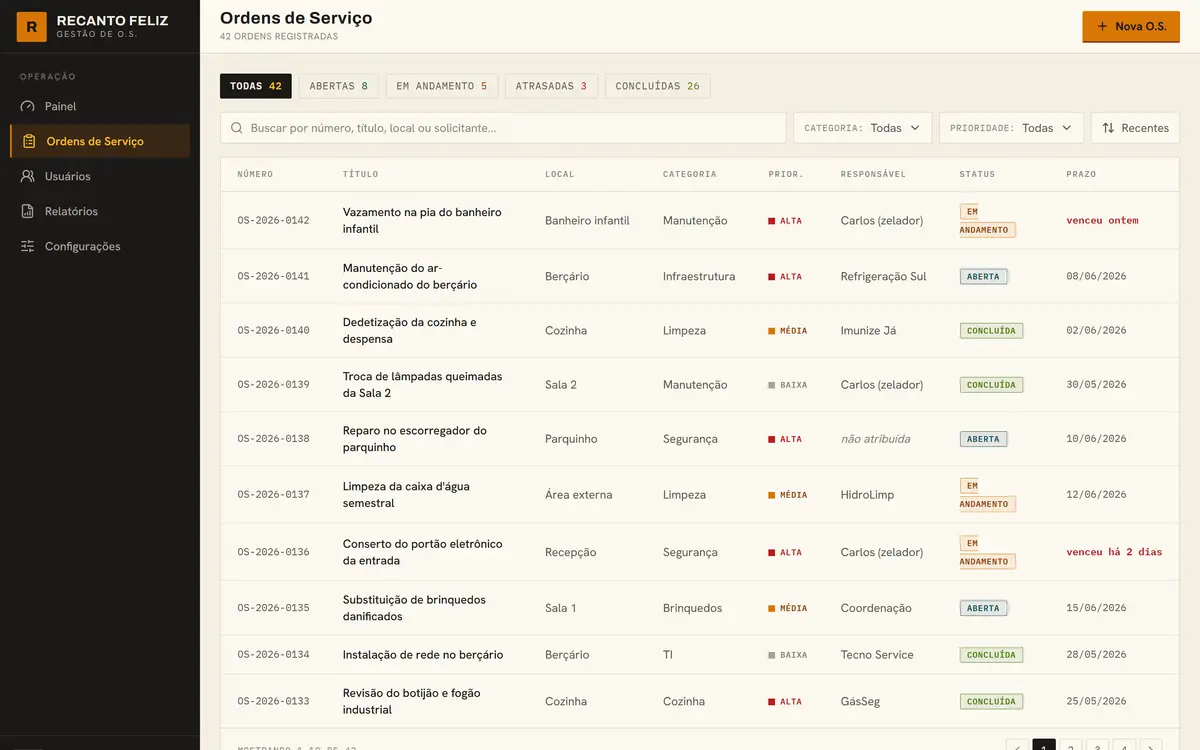1200x750 pixels.
Task: Sort by the Status column header
Action: 977,174
